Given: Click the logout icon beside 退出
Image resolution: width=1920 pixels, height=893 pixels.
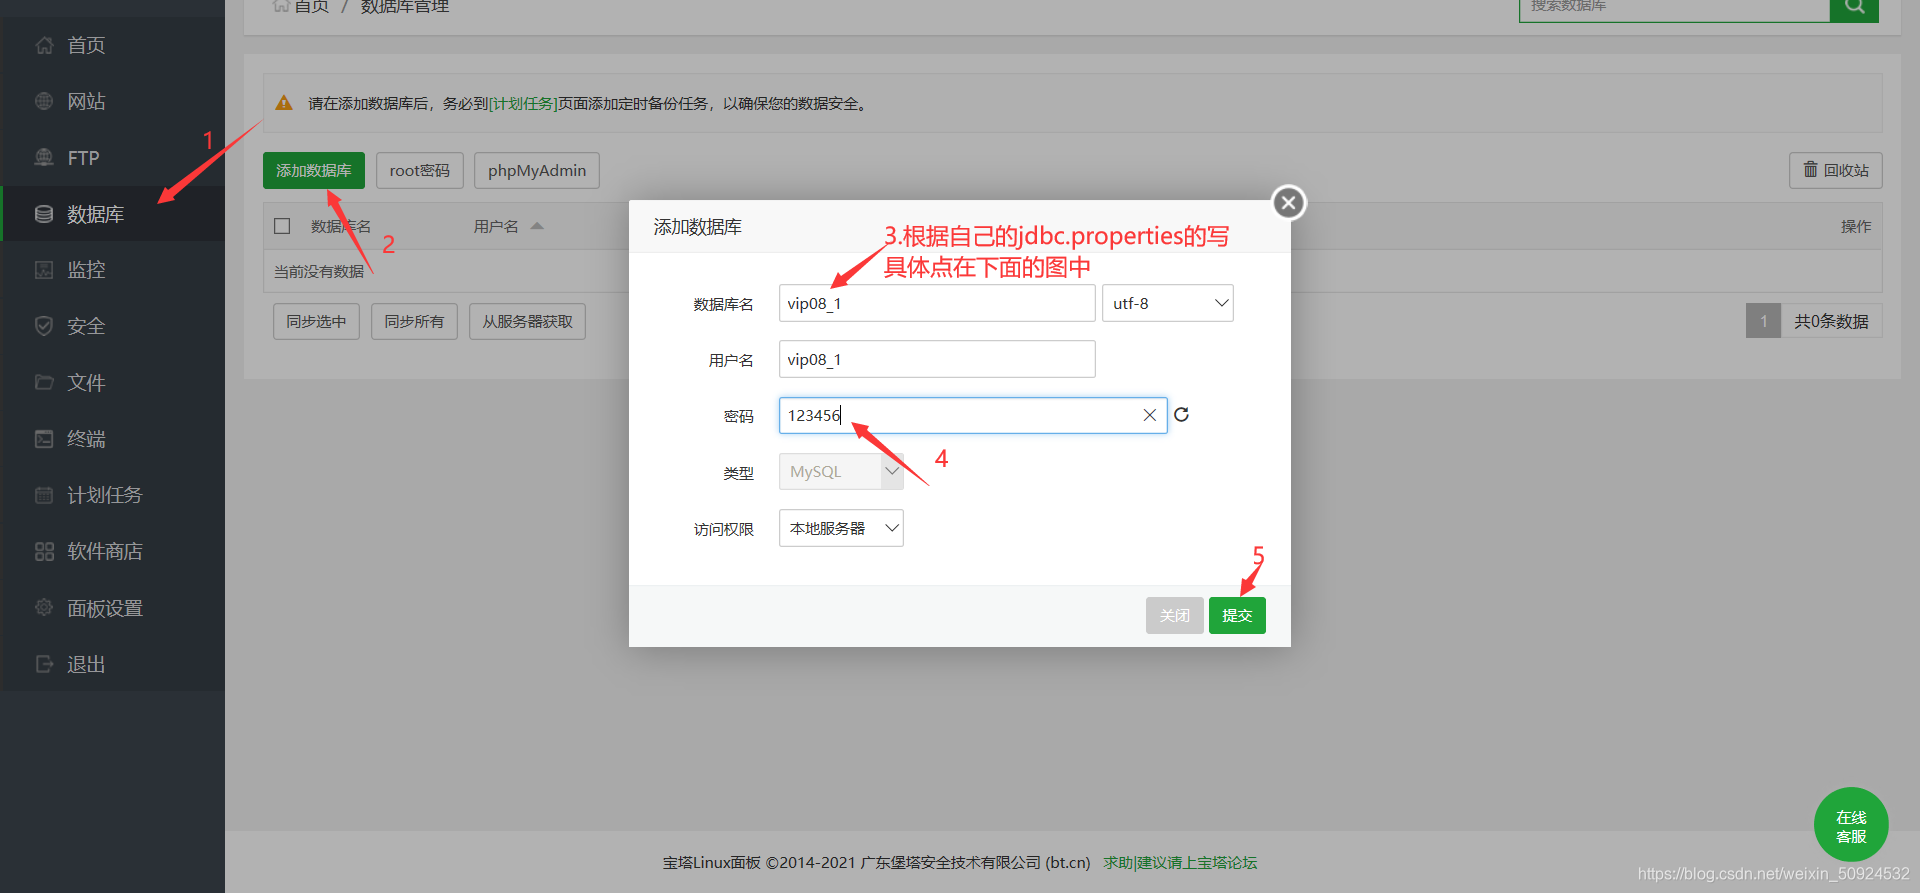Looking at the screenshot, I should tap(44, 664).
